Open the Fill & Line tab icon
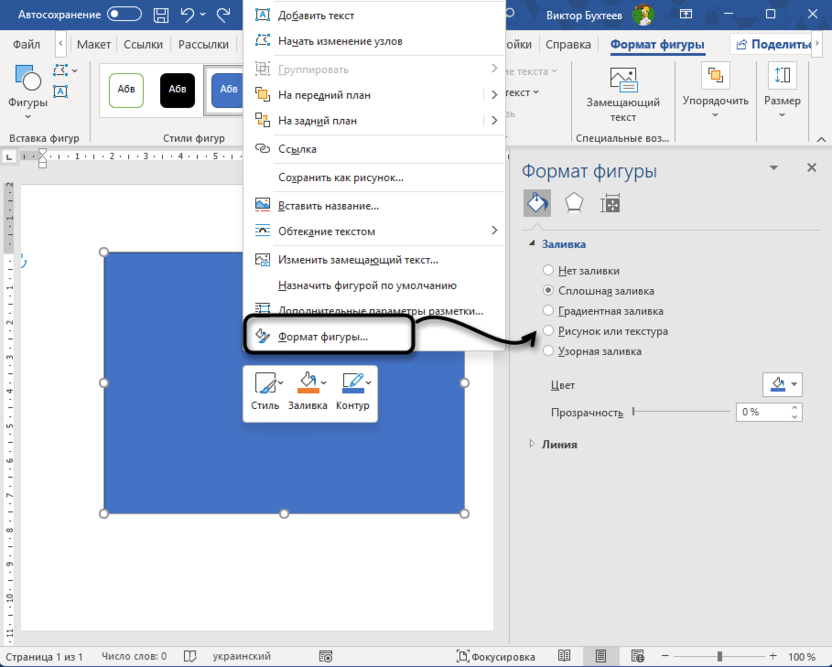Screen dimensions: 832x667 coord(537,204)
